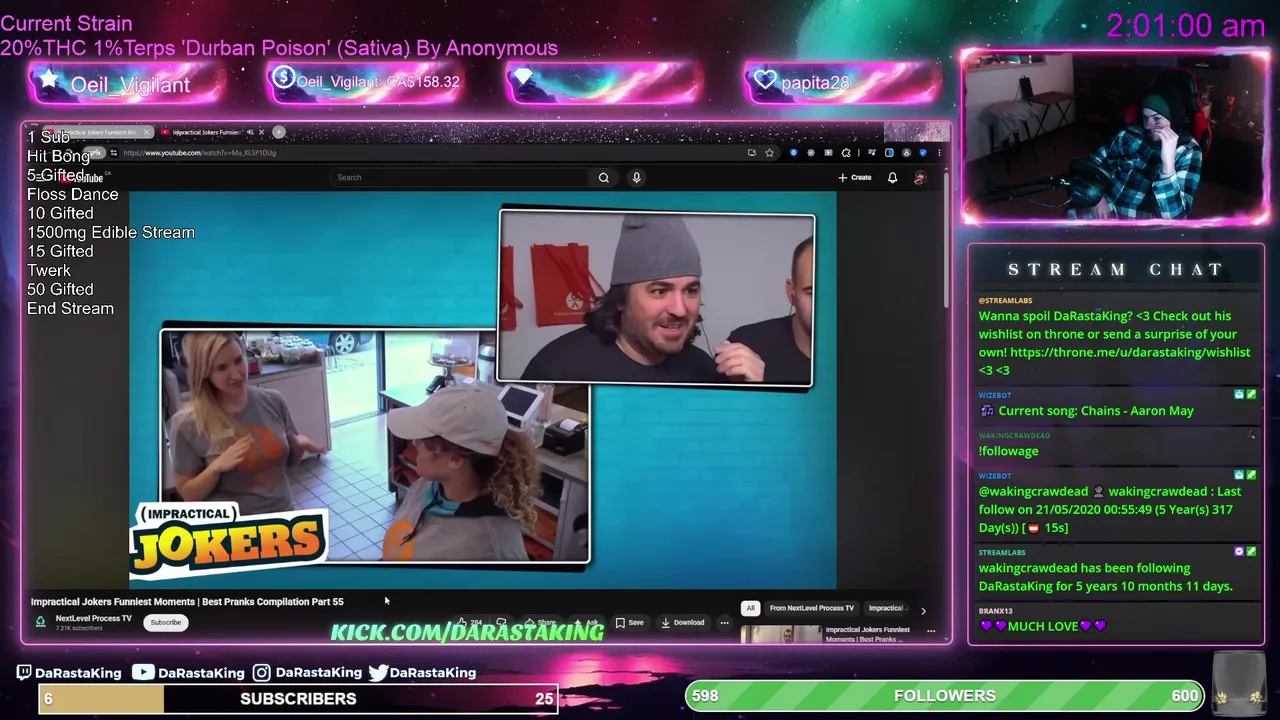The width and height of the screenshot is (1280, 720).
Task: Open NextLevel Process TV channel name
Action: pyautogui.click(x=94, y=618)
